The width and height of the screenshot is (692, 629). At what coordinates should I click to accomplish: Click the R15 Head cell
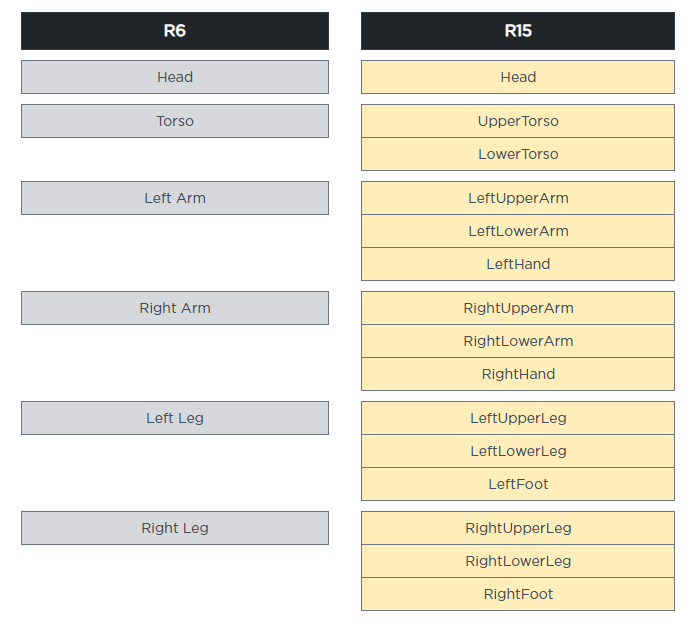coord(518,77)
